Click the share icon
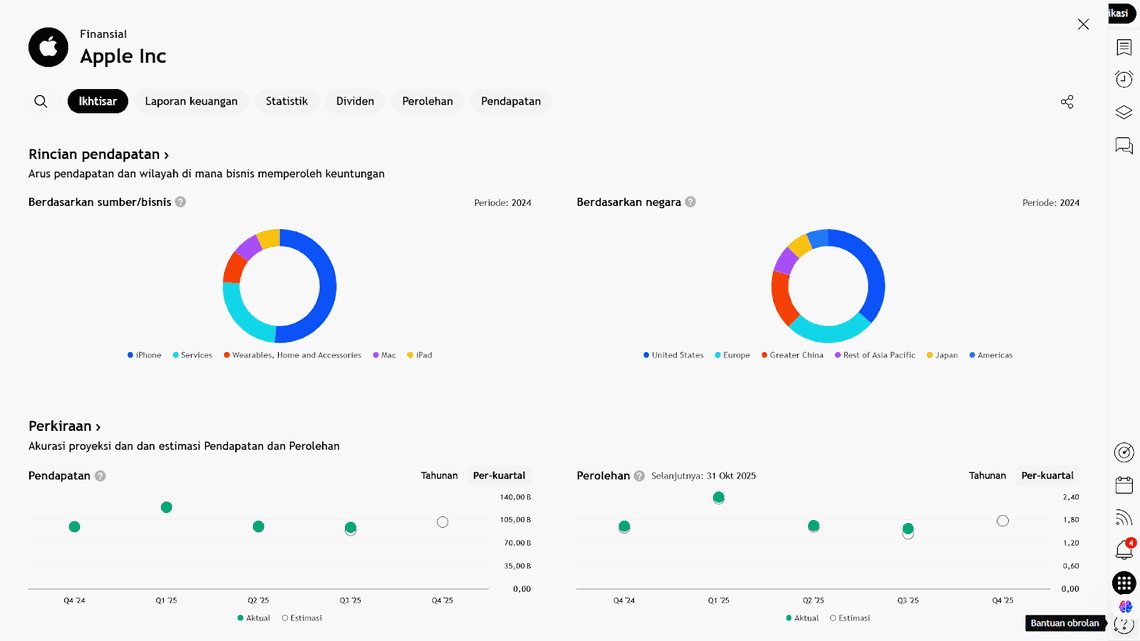 [1067, 102]
